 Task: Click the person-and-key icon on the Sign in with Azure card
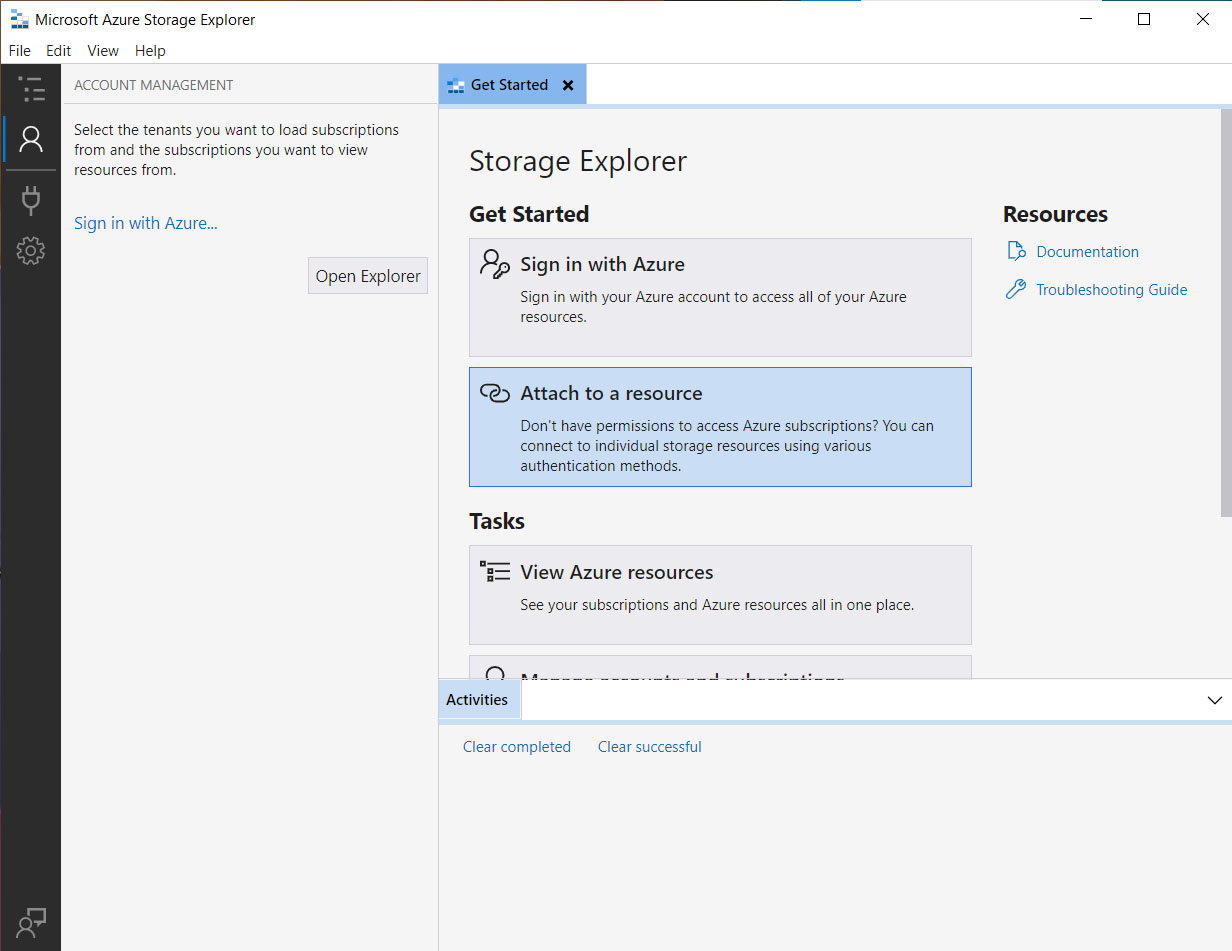pyautogui.click(x=495, y=264)
